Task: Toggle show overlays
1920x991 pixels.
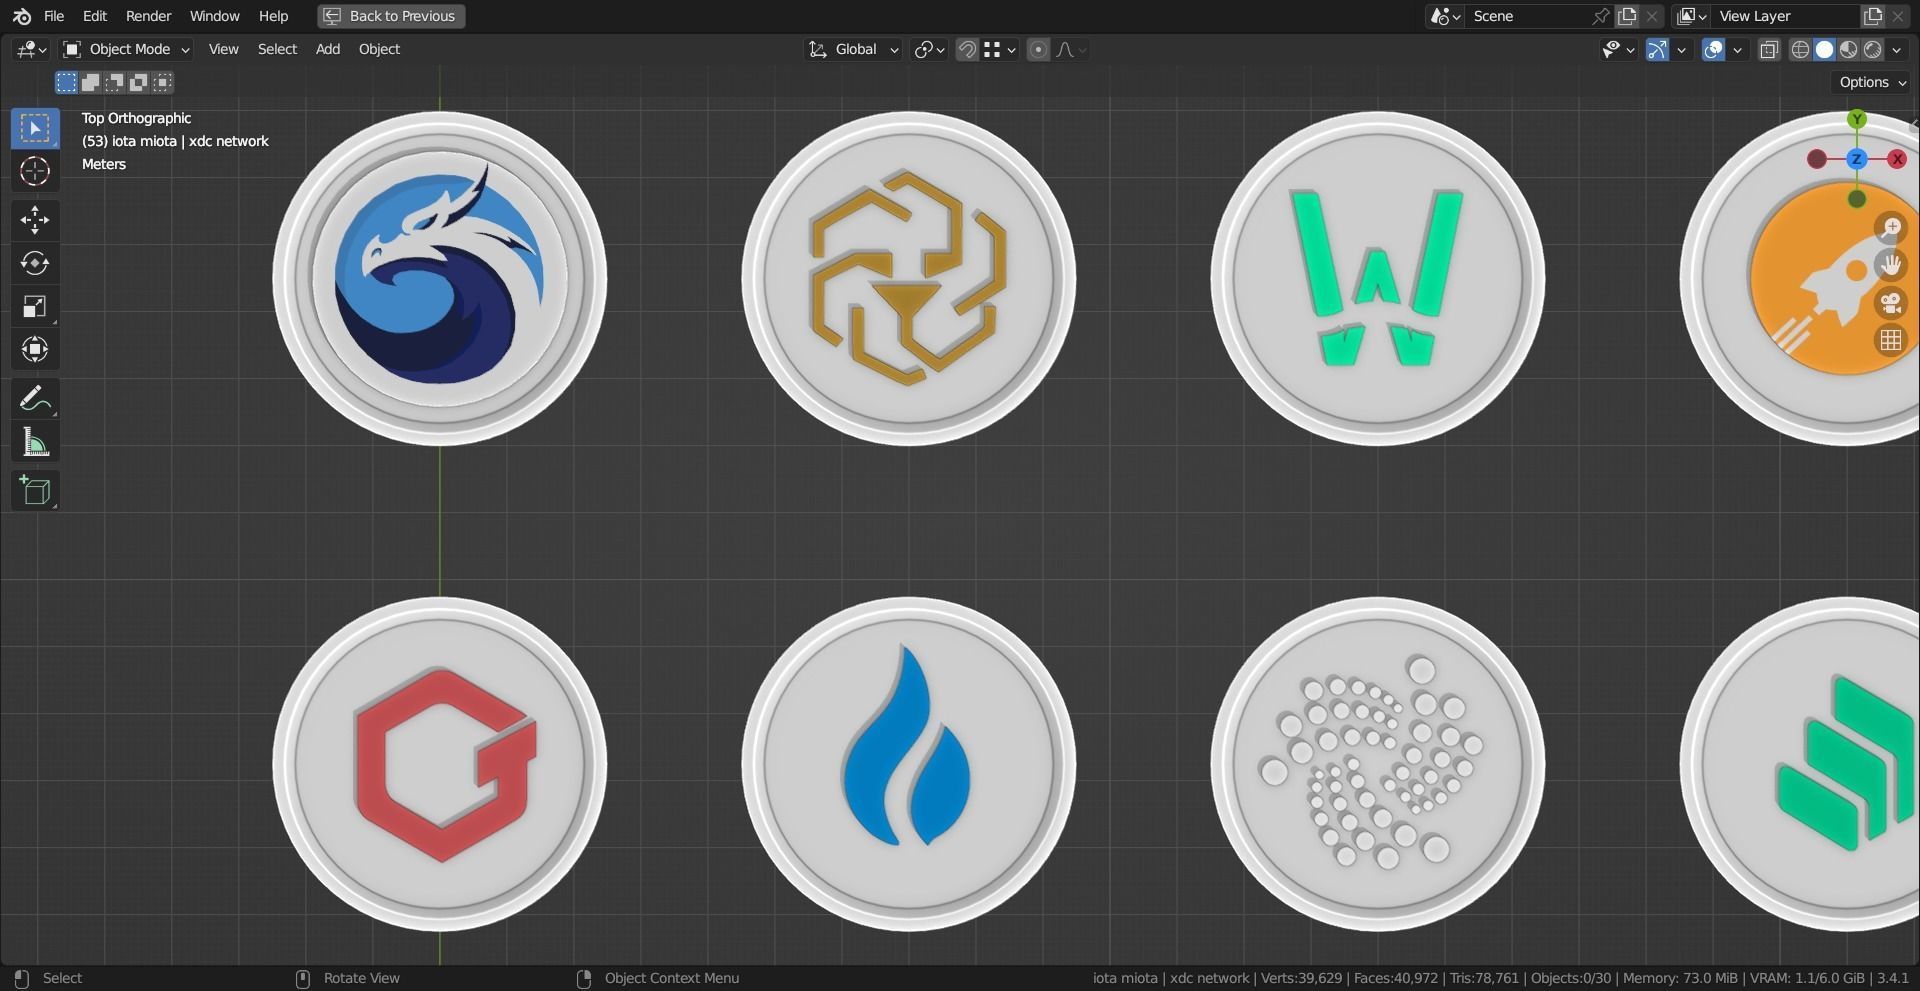Action: click(1713, 49)
